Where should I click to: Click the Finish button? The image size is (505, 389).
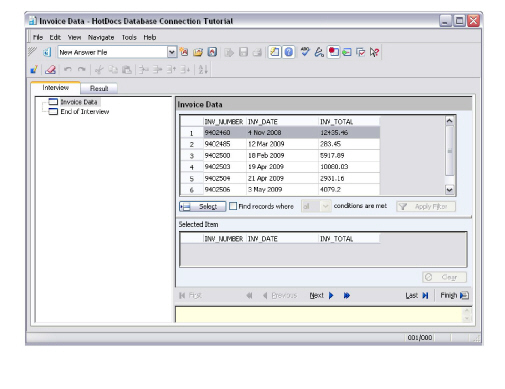pyautogui.click(x=454, y=295)
